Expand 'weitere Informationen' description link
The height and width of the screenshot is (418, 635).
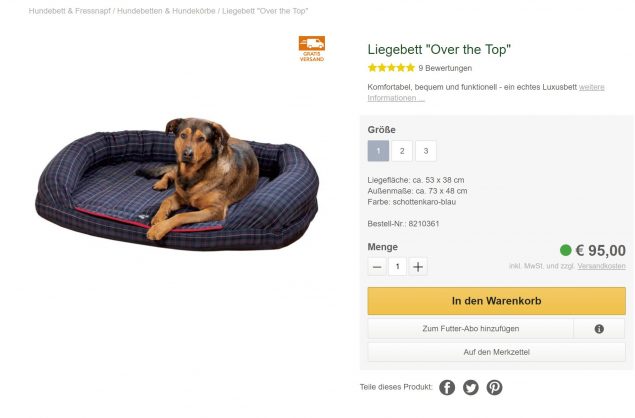coord(486,92)
